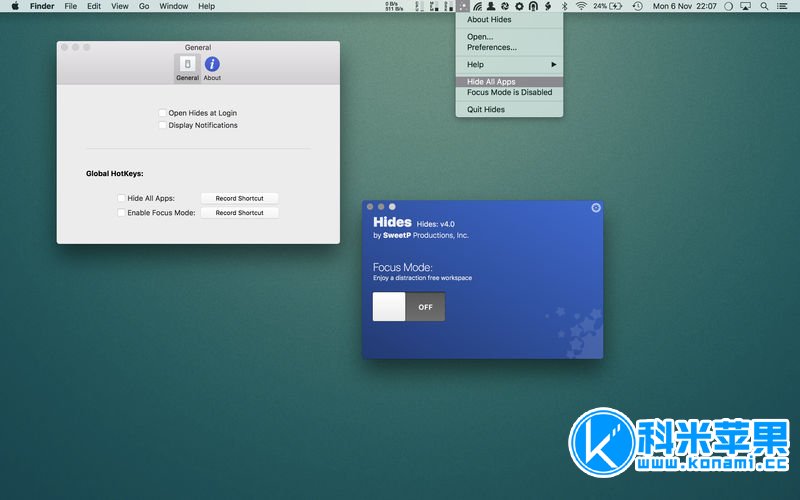Click the Global HotKeys: heading
Image resolution: width=800 pixels, height=500 pixels.
coord(115,173)
